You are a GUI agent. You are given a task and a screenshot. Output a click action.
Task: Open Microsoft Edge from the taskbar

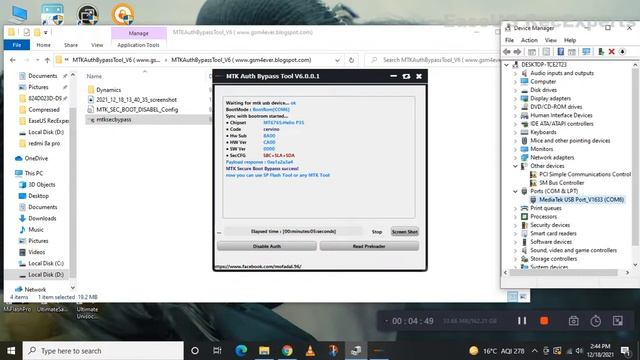241,350
